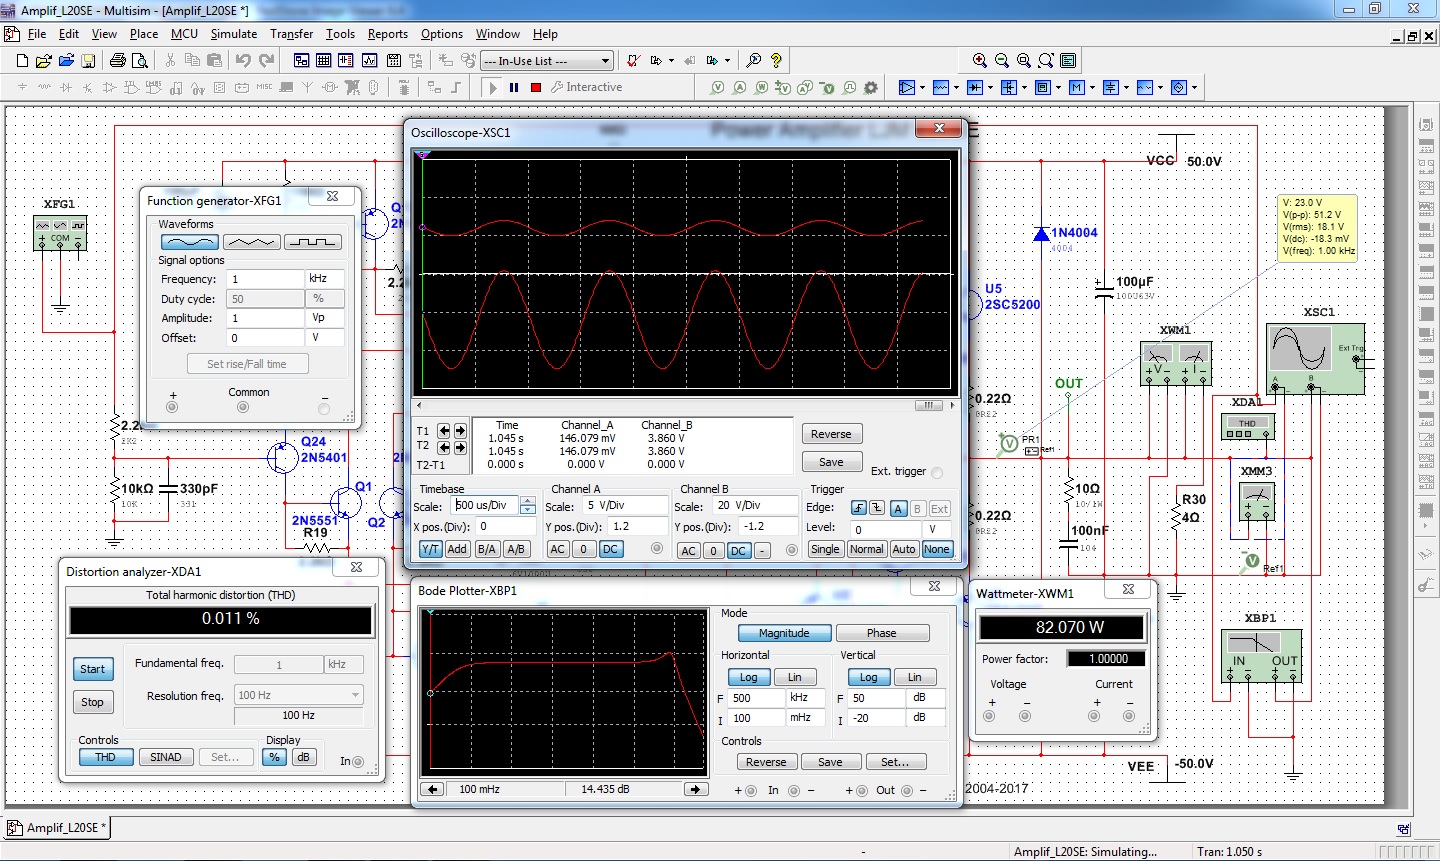Zoom to fit page icon
Screen dimensions: 1440x861
[1046, 61]
